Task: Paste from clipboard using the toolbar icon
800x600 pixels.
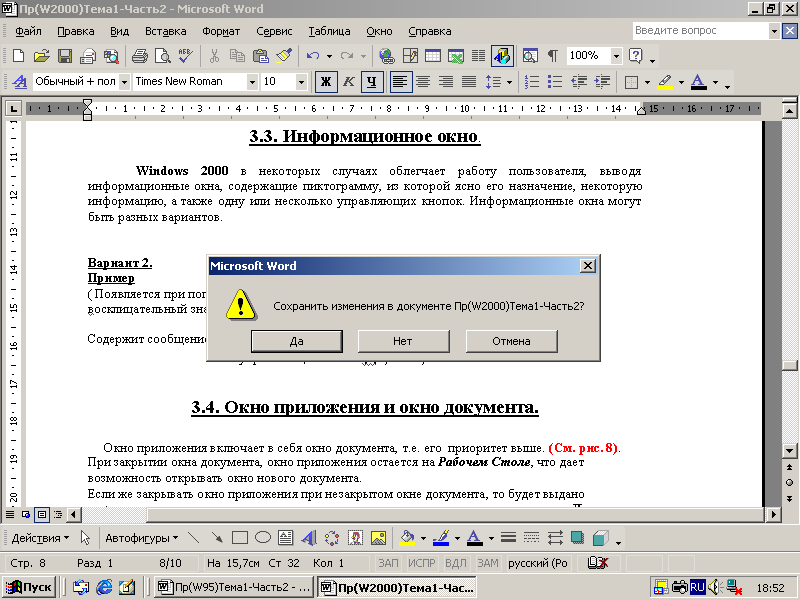Action: coord(260,56)
